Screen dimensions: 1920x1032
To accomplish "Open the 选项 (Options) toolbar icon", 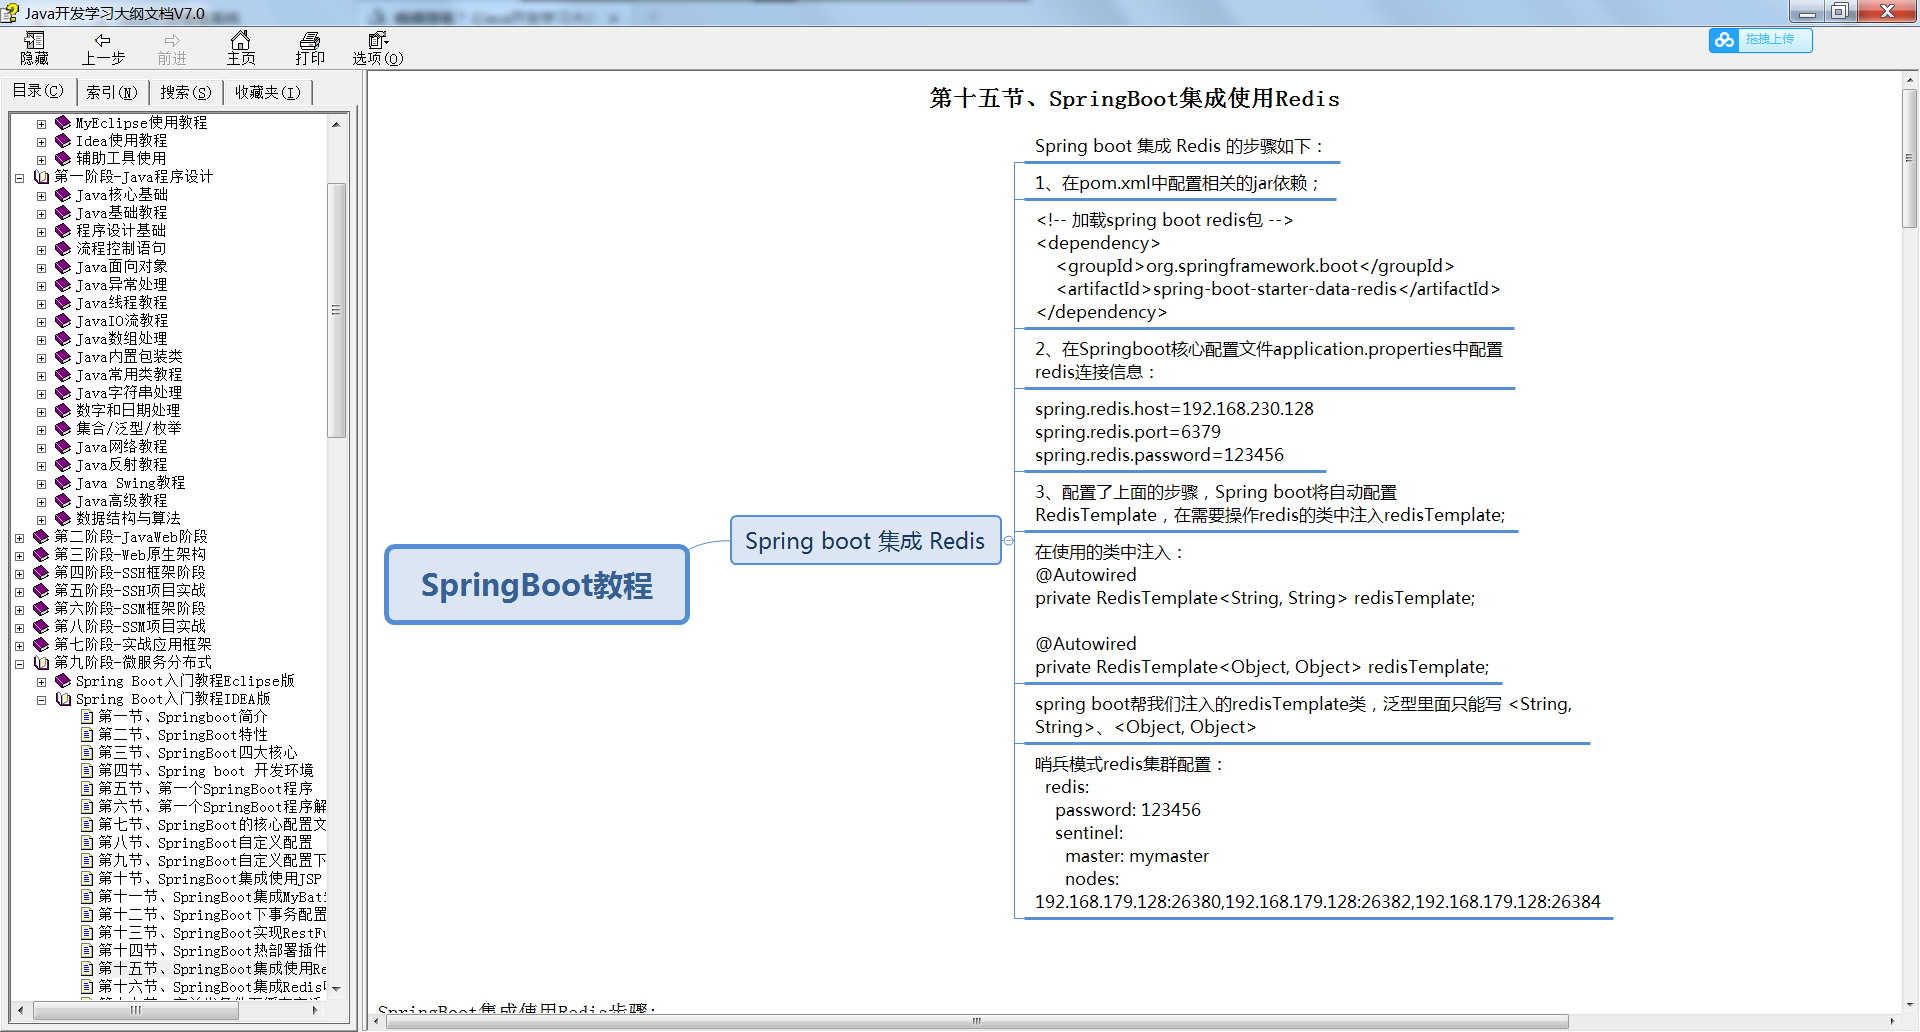I will 377,48.
